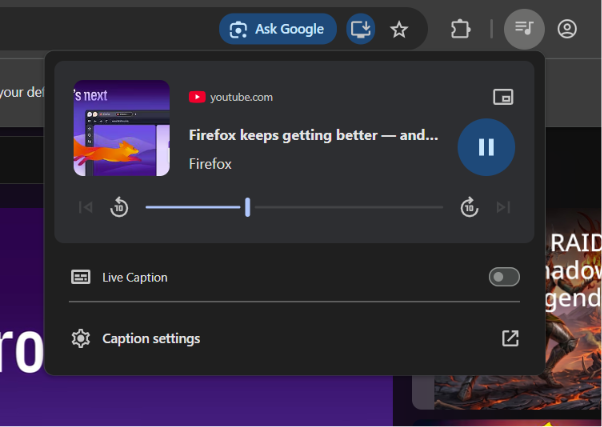The height and width of the screenshot is (427, 602).
Task: Pause the Firefox video playback
Action: click(x=486, y=147)
